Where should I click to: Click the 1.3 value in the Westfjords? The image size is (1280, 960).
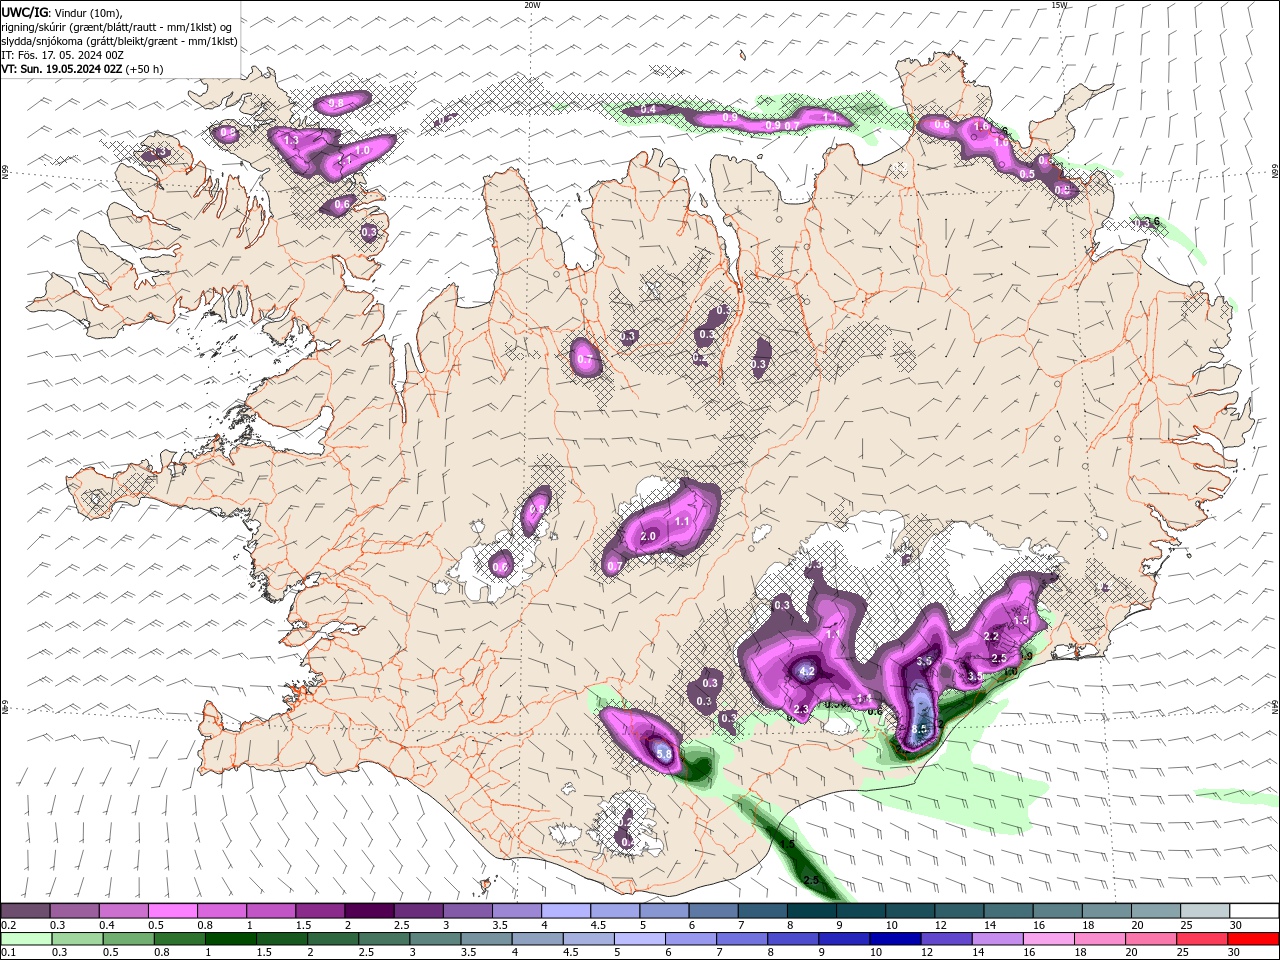(x=291, y=141)
